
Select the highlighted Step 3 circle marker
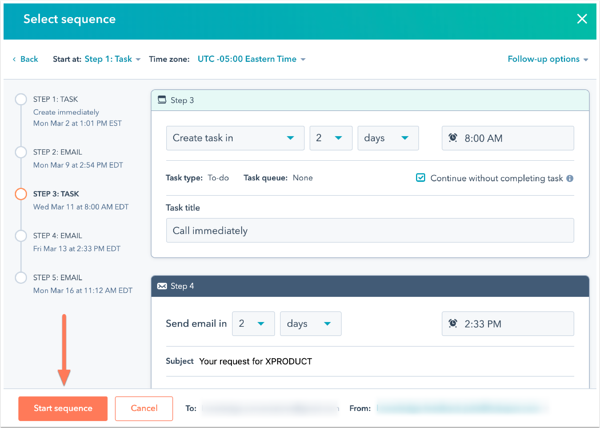(21, 194)
